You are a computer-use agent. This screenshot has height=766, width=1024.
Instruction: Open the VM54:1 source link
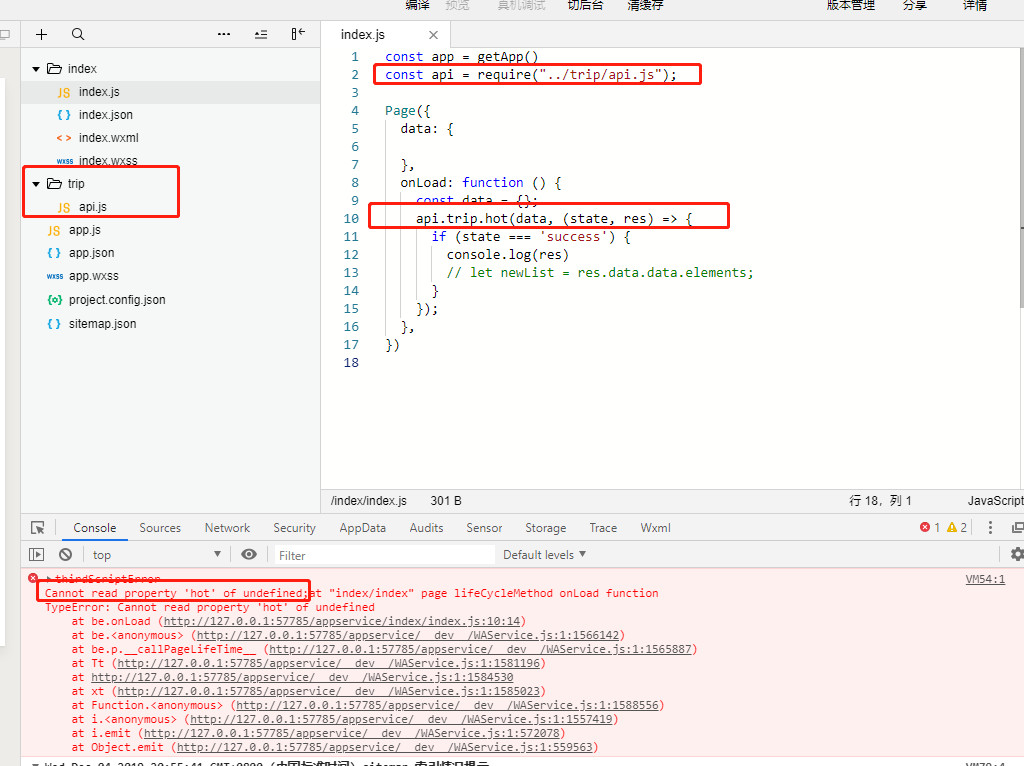[x=985, y=579]
